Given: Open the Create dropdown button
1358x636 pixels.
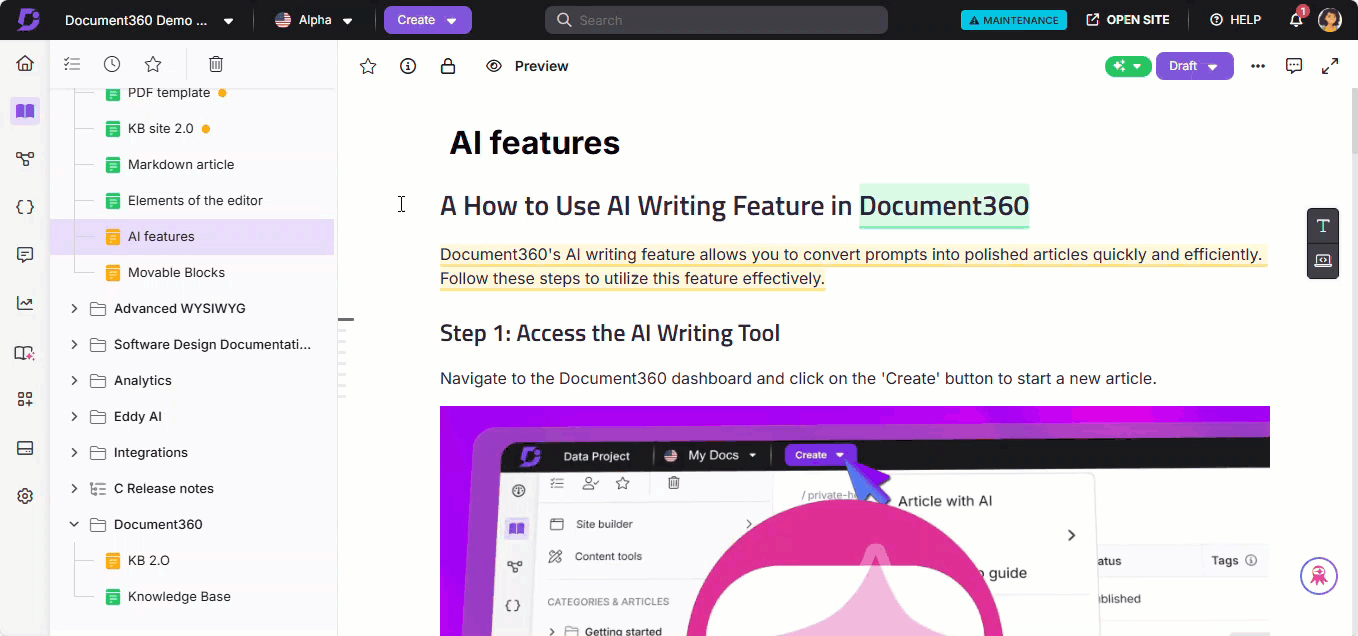Looking at the screenshot, I should pos(427,20).
